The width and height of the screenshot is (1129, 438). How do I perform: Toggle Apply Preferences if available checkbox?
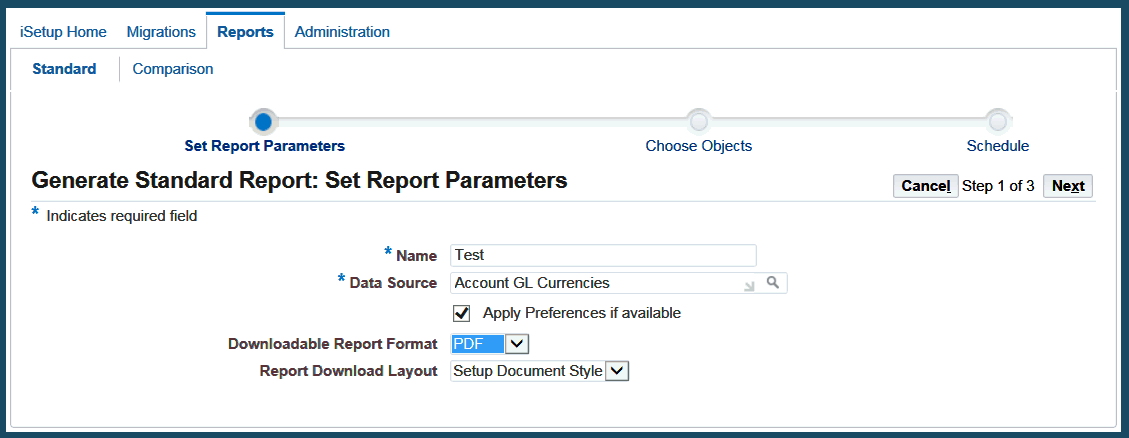(462, 313)
